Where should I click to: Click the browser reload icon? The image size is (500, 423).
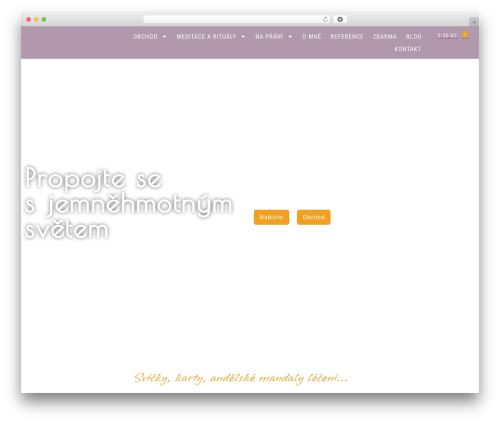(325, 19)
